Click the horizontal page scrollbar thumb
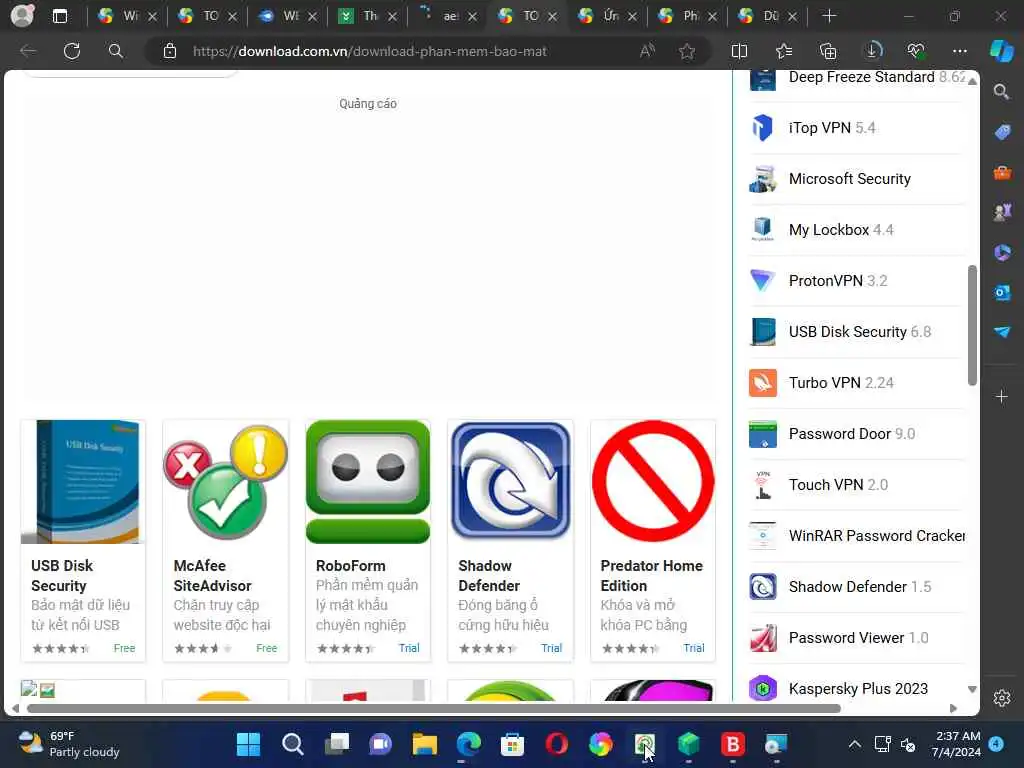The image size is (1024, 768). 434,709
